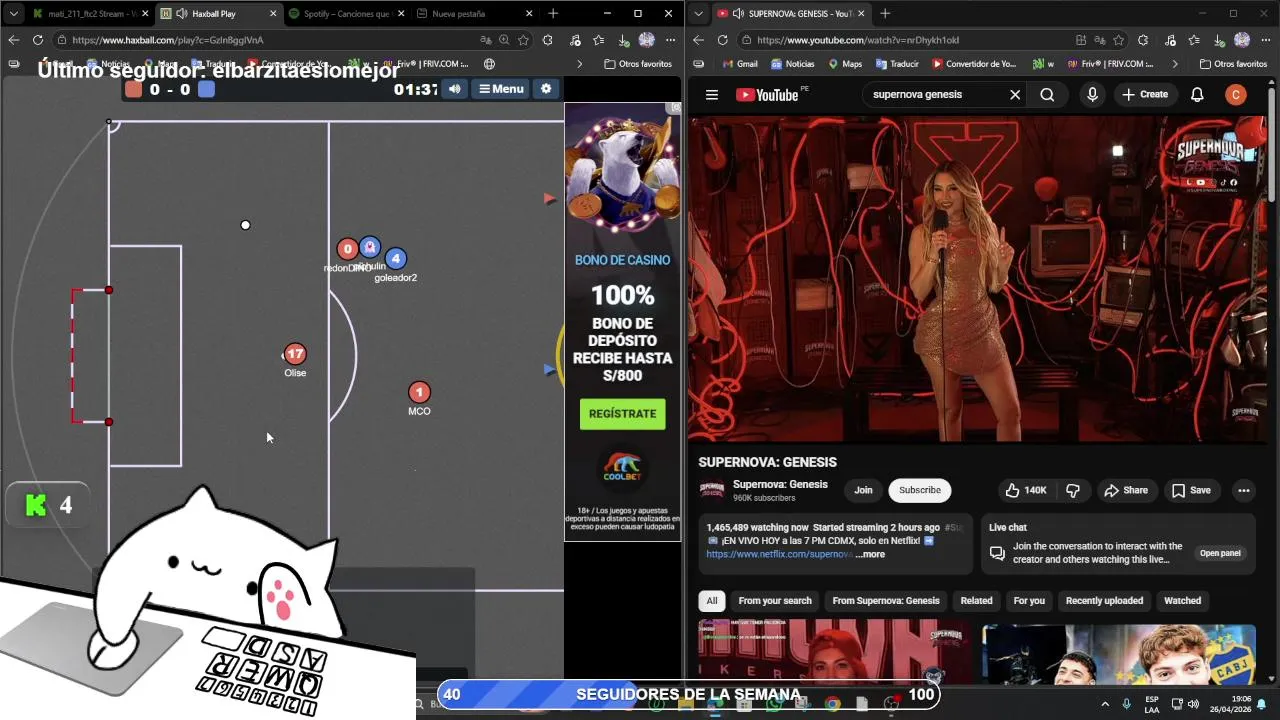Open the taskbar volume control
The image size is (1280, 720).
[x=1193, y=704]
